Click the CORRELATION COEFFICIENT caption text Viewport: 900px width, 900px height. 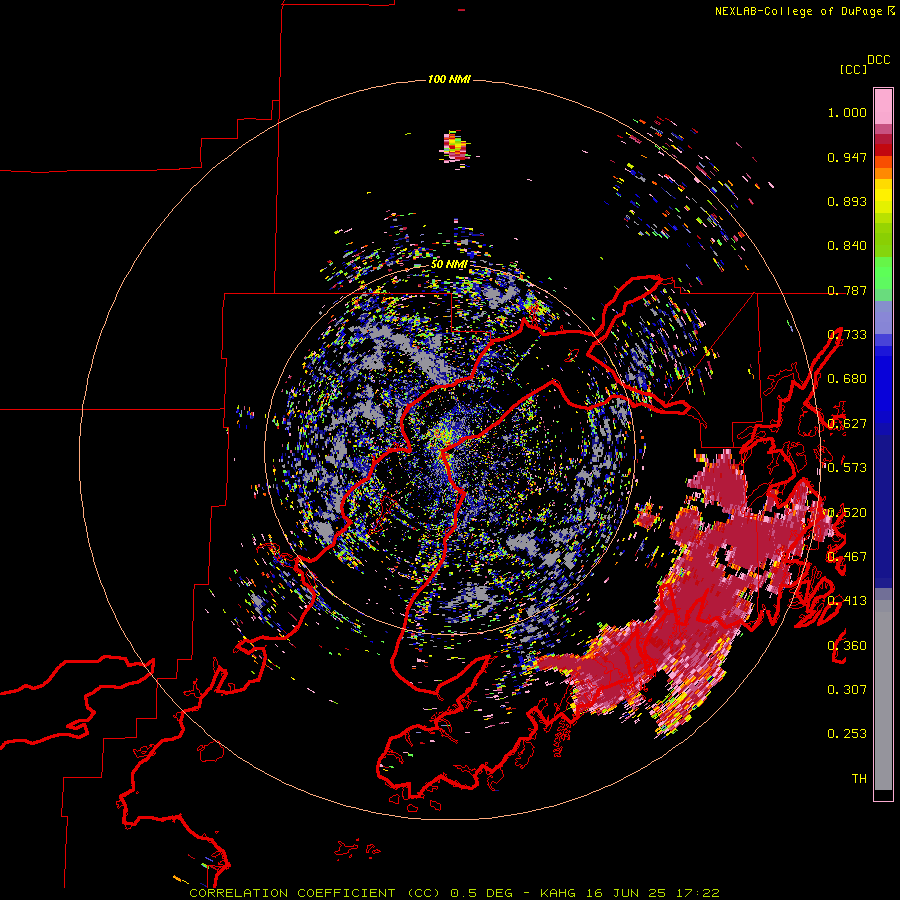(x=292, y=893)
